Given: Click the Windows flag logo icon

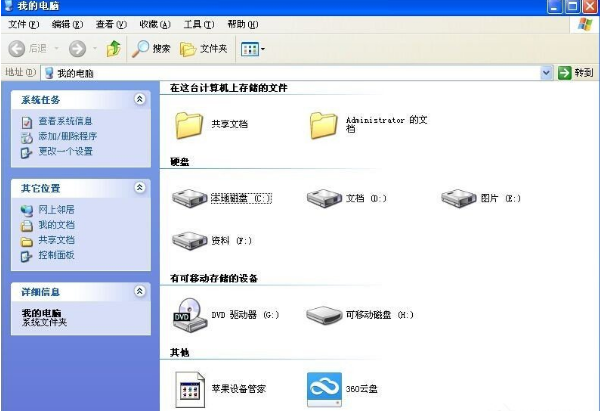Looking at the screenshot, I should [x=585, y=24].
